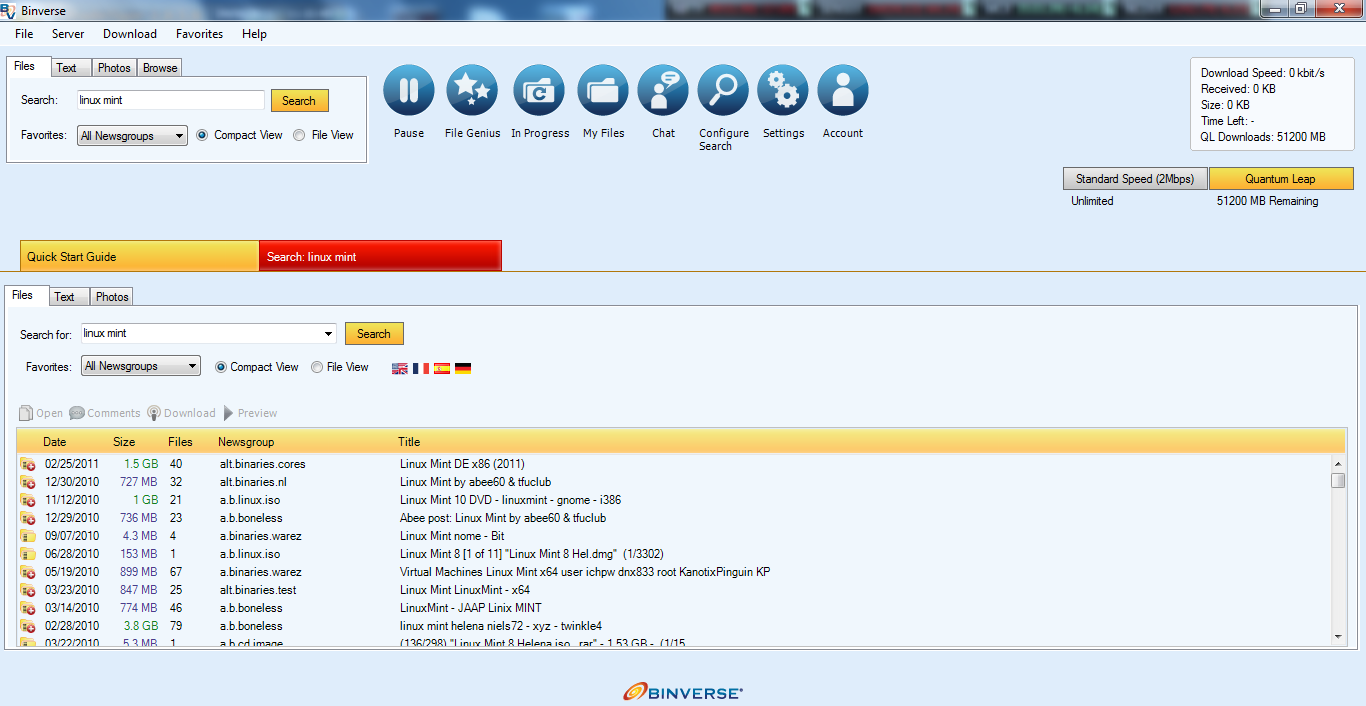Switch to the Photos tab in top panel
The image size is (1366, 706).
pos(114,68)
